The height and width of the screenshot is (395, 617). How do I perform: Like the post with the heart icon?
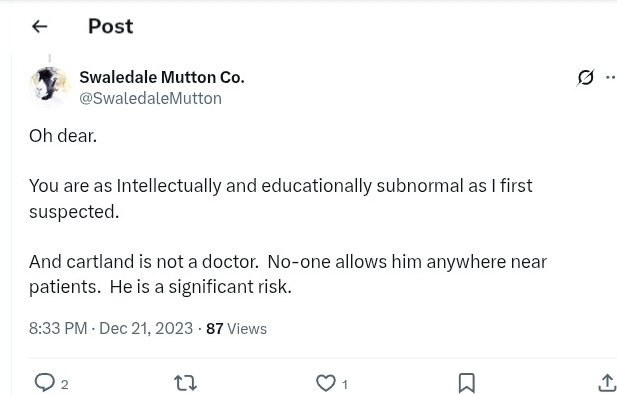(325, 383)
